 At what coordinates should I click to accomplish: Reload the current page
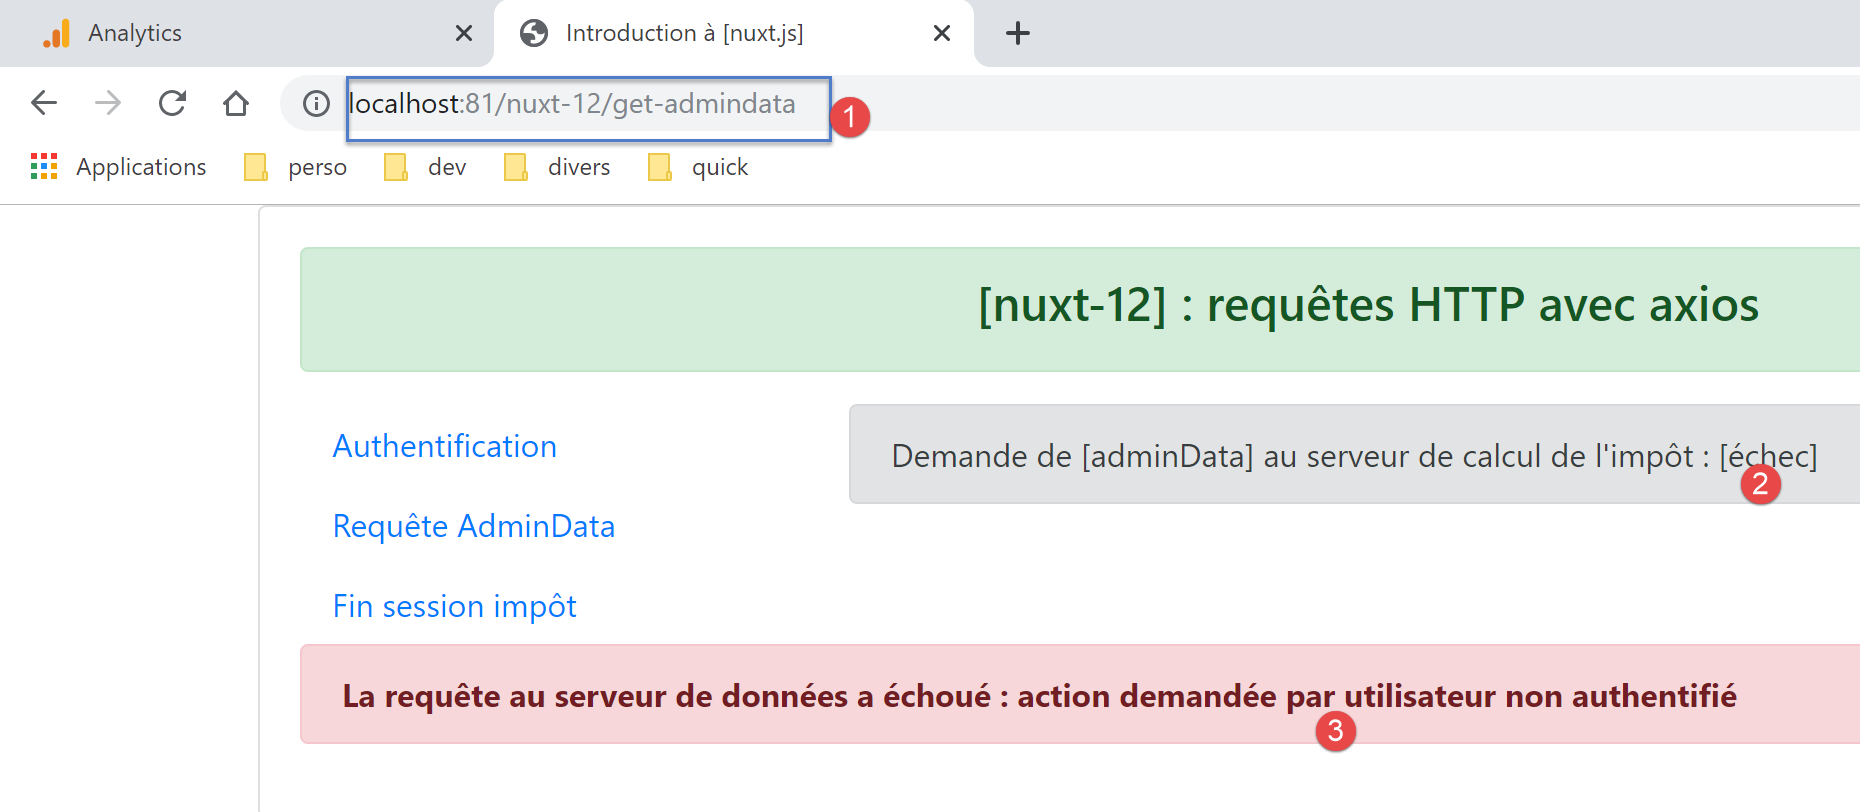pyautogui.click(x=172, y=103)
